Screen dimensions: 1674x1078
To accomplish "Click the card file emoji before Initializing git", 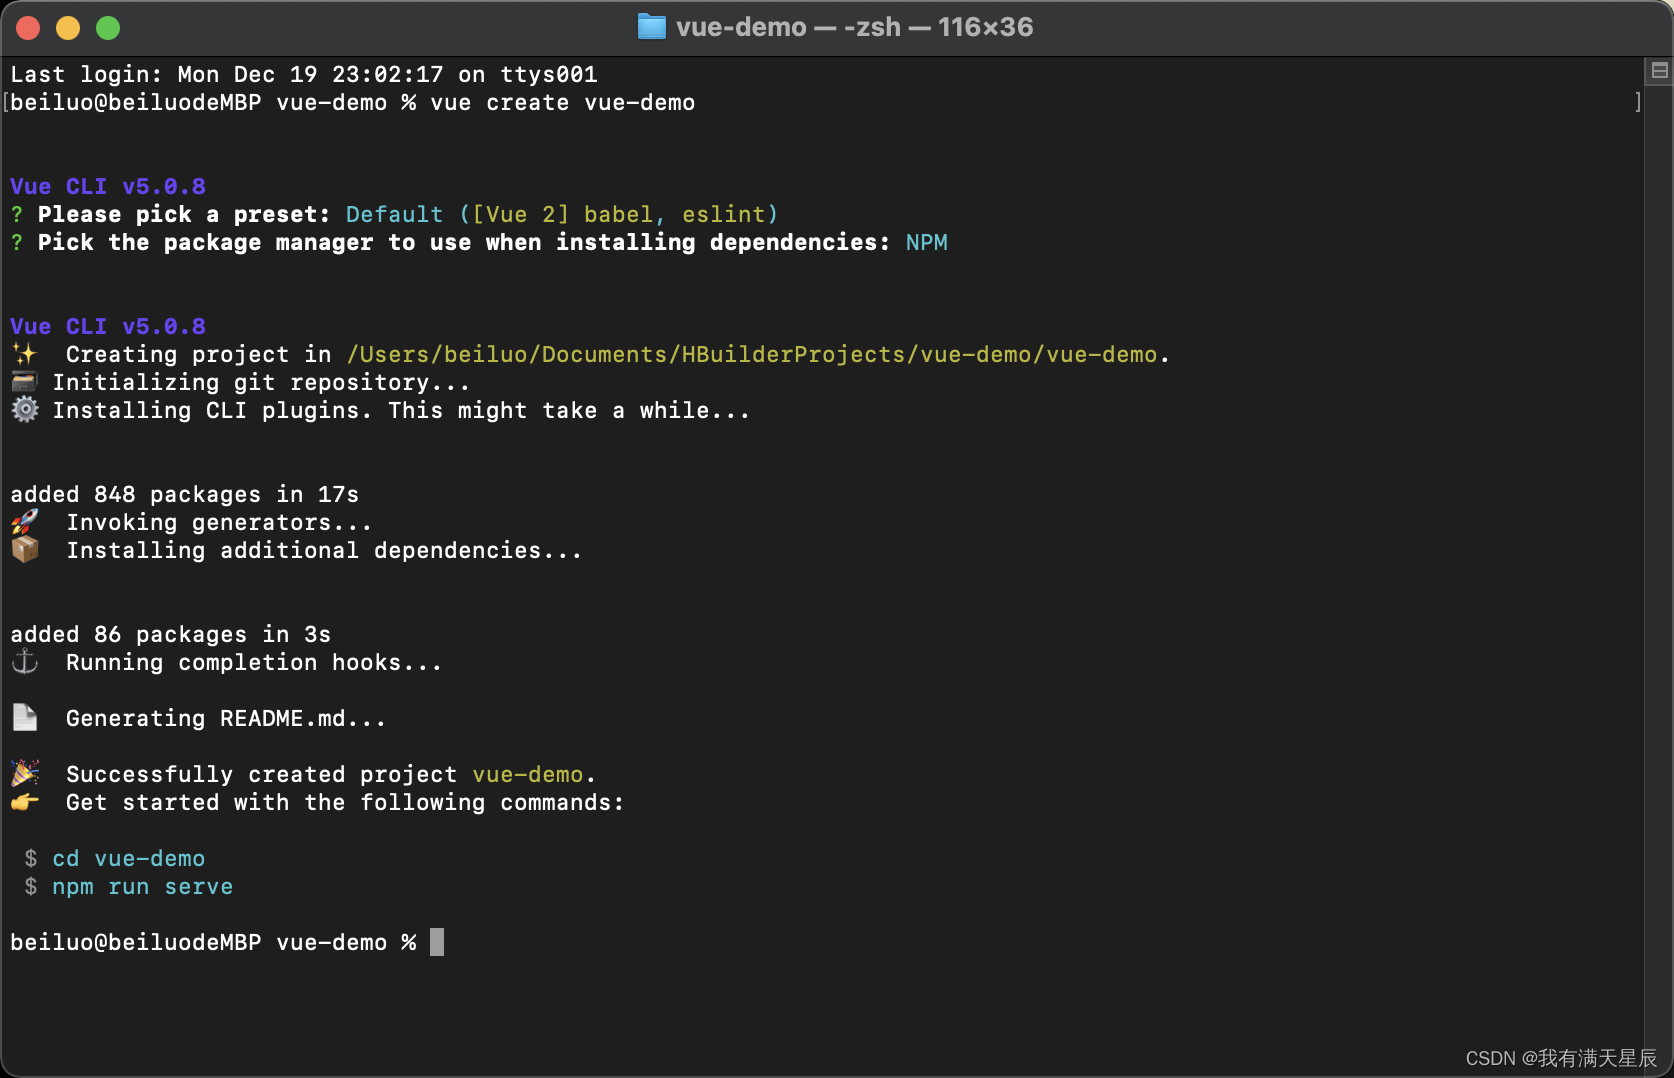I will 24,382.
